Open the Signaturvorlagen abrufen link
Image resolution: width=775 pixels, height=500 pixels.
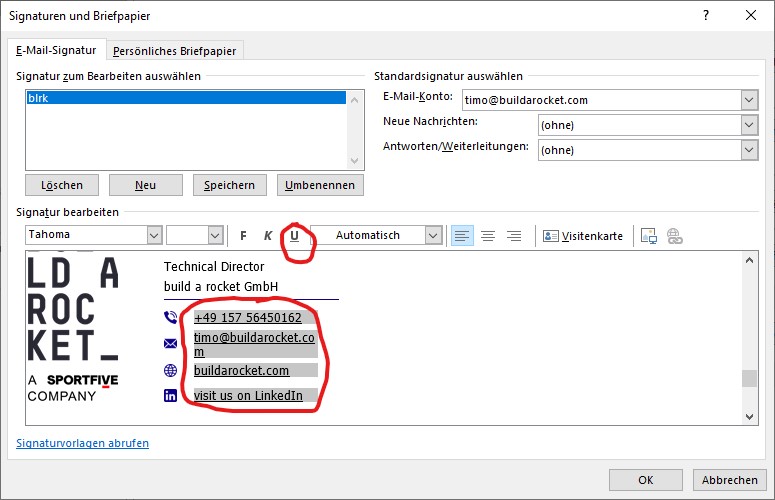83,443
